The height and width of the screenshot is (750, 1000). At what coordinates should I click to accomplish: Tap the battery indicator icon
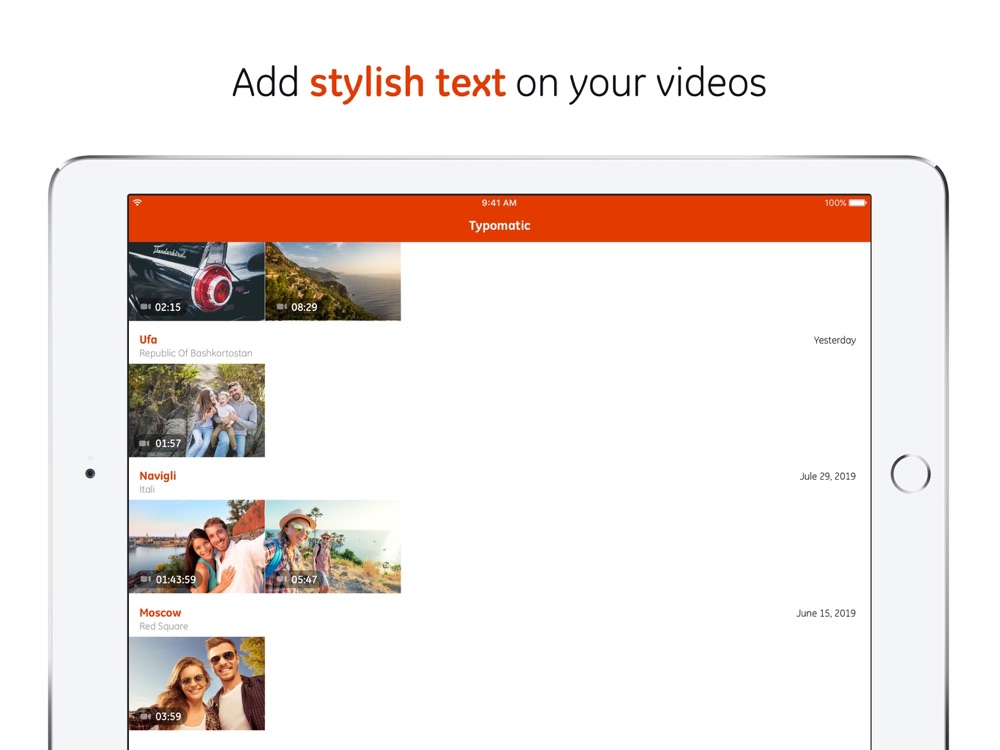(858, 203)
